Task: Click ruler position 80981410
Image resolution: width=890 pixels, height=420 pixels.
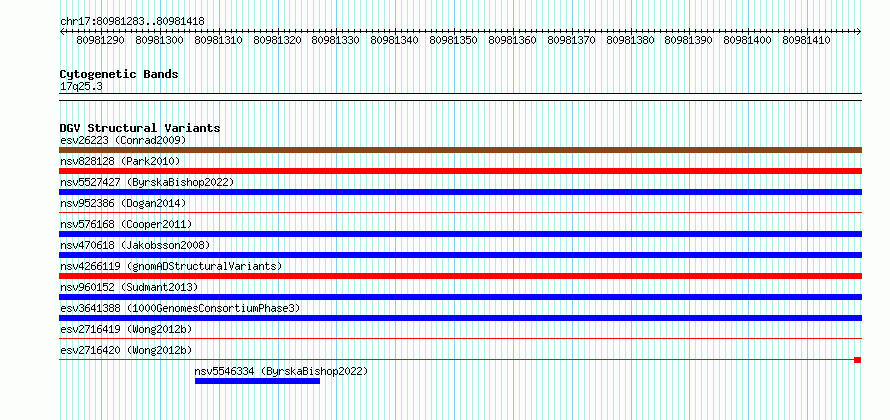Action: point(807,40)
